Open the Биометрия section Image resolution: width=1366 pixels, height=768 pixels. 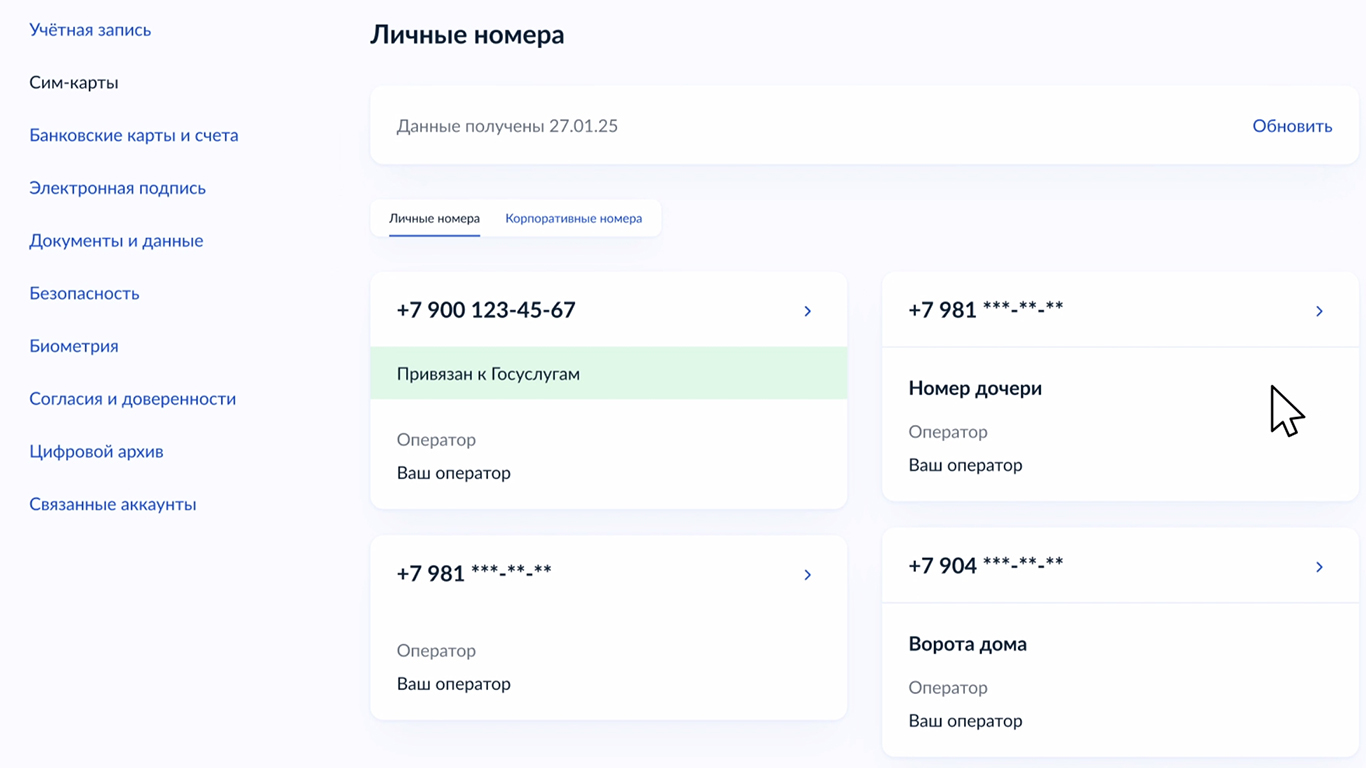point(74,346)
